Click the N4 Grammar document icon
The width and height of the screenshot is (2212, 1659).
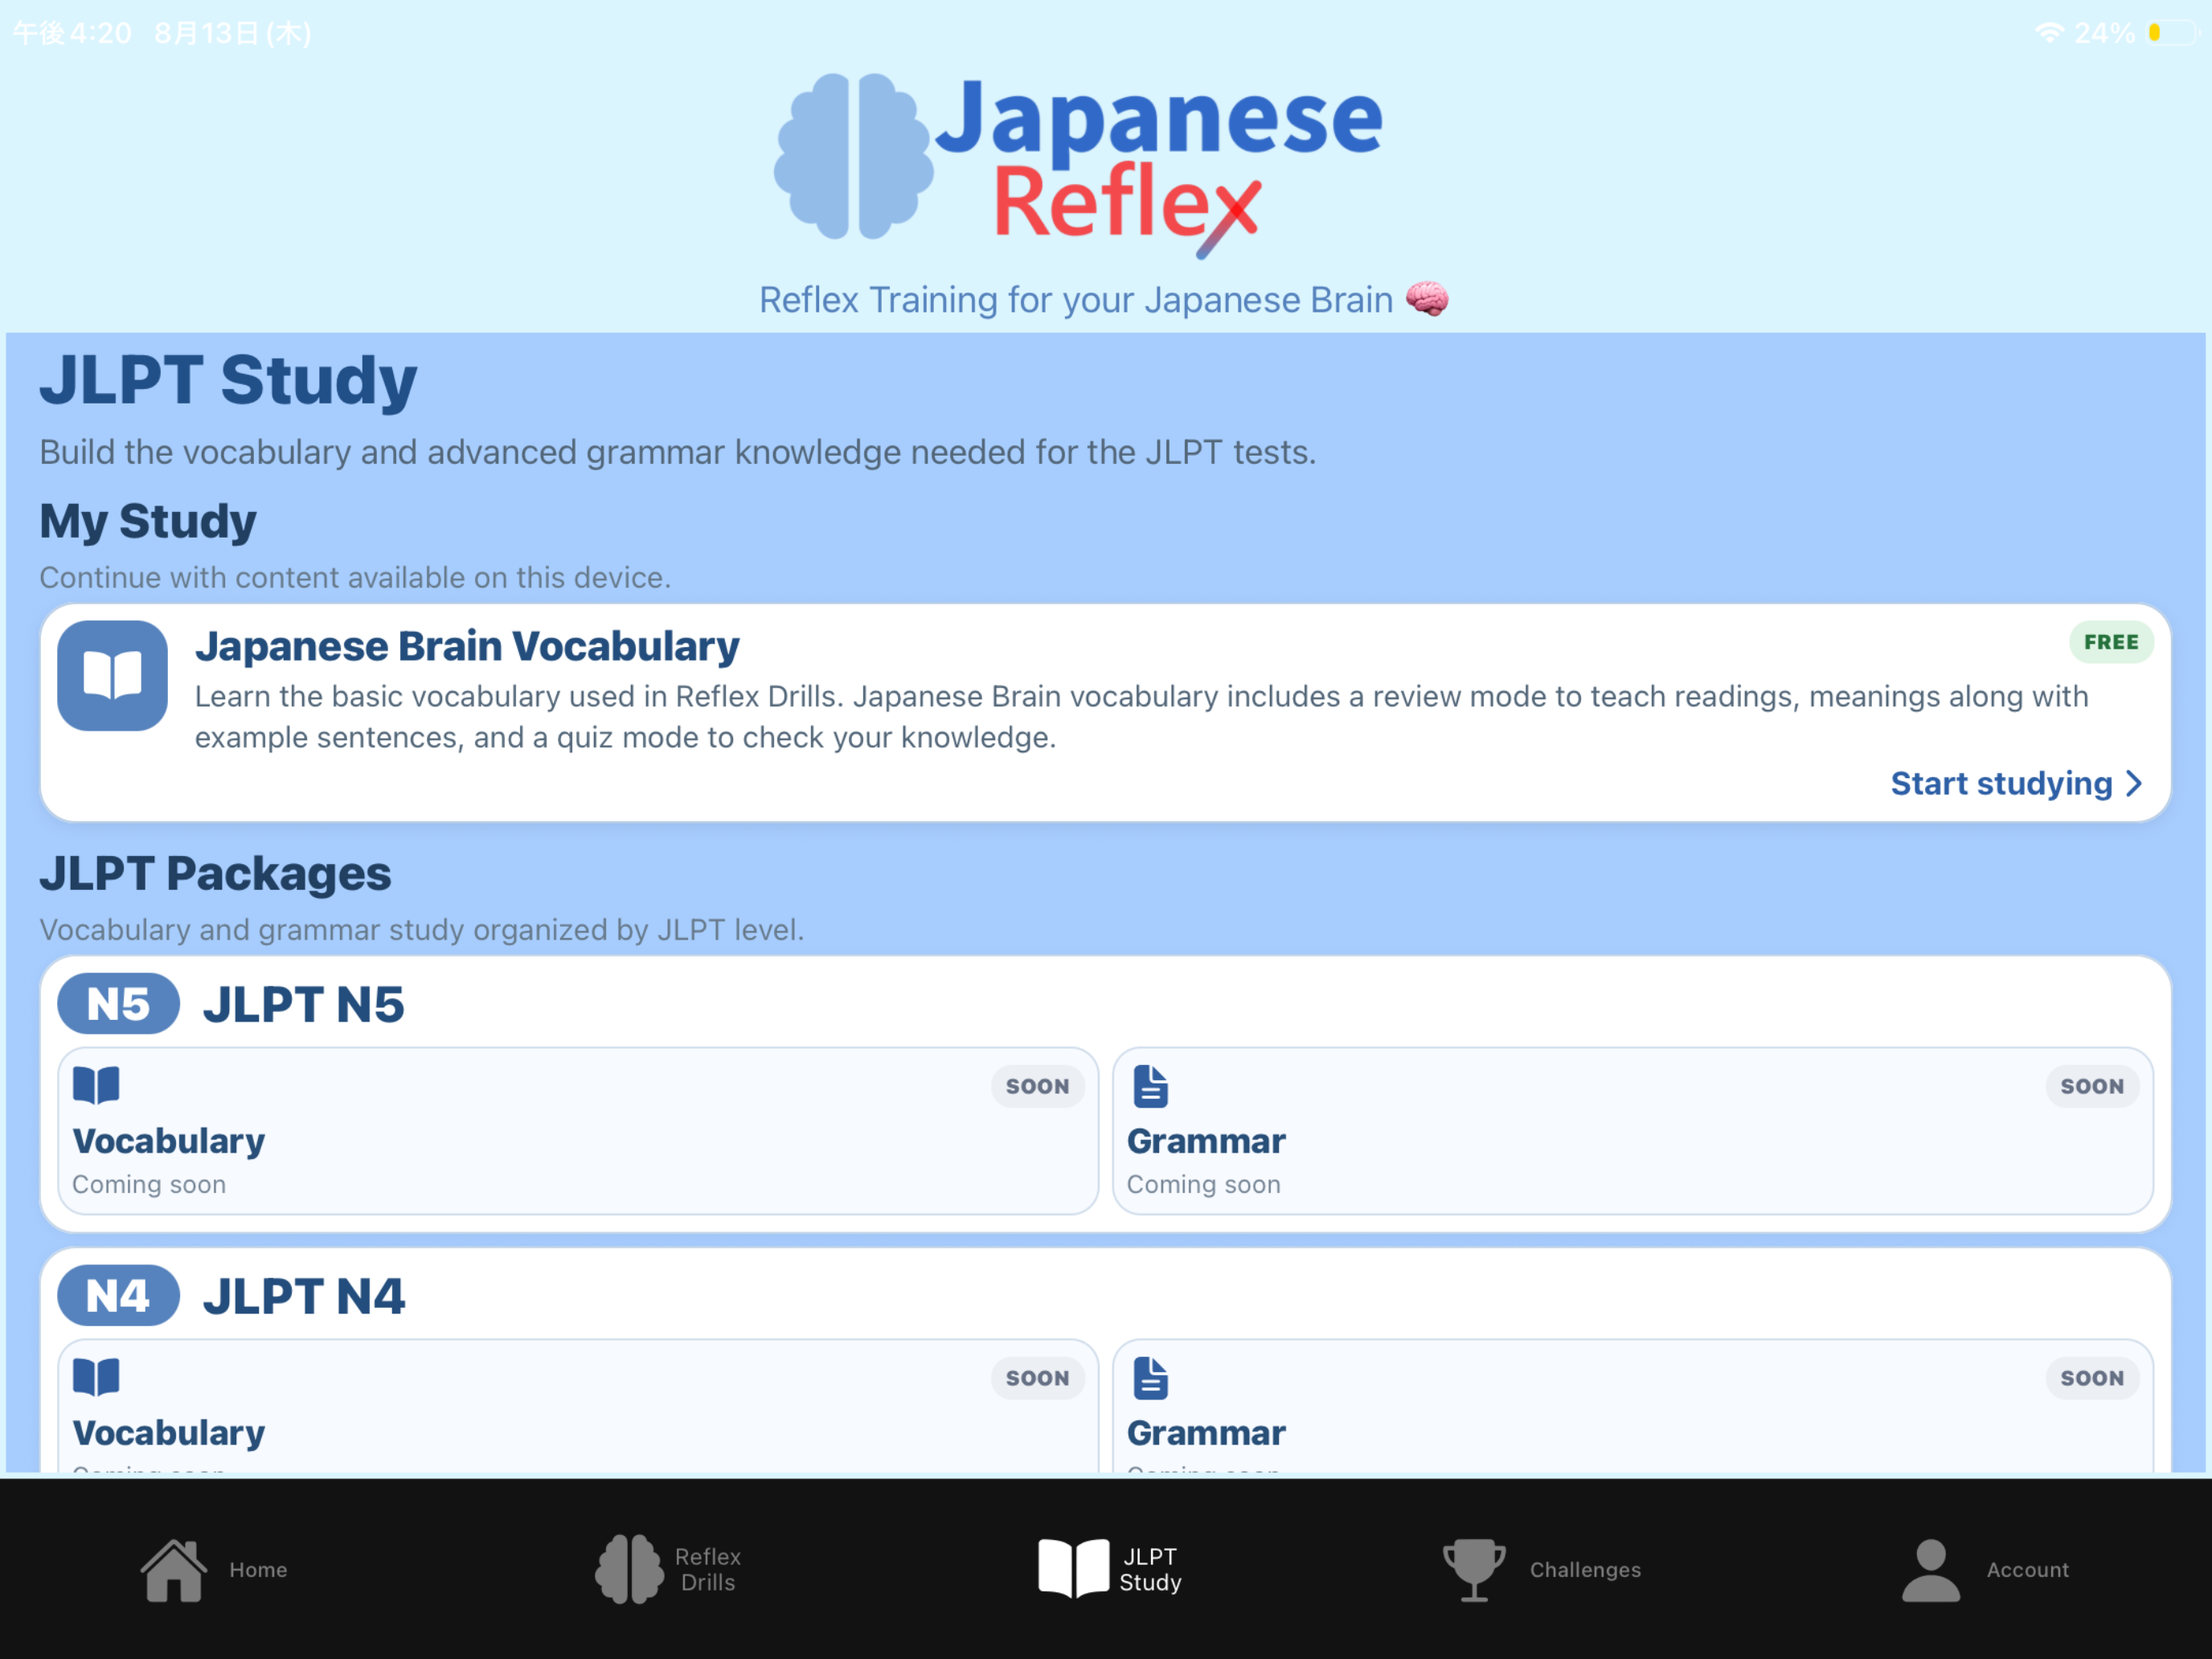(1150, 1378)
